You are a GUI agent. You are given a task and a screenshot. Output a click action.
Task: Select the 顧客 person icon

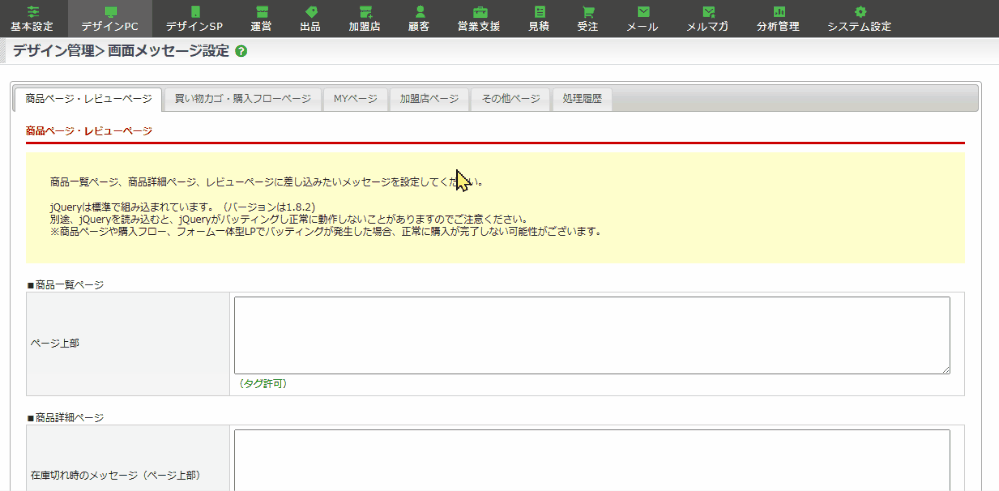click(x=420, y=11)
